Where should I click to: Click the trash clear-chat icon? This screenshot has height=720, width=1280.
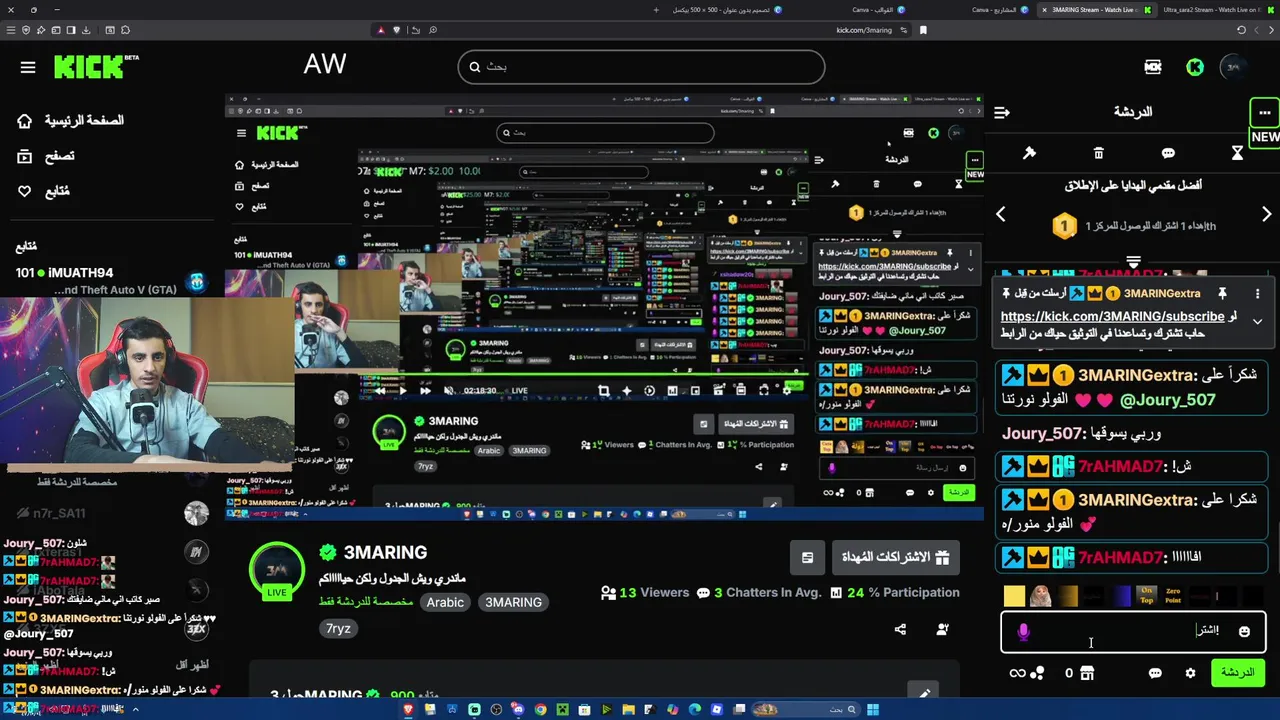tap(1098, 153)
